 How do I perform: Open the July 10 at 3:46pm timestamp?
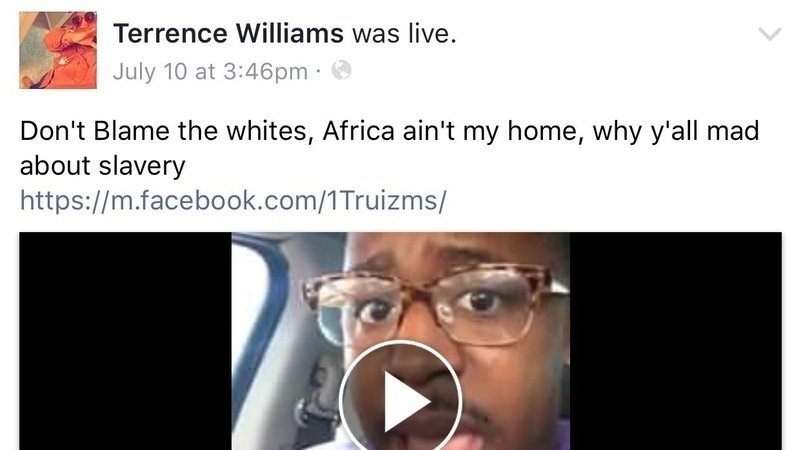pyautogui.click(x=210, y=71)
